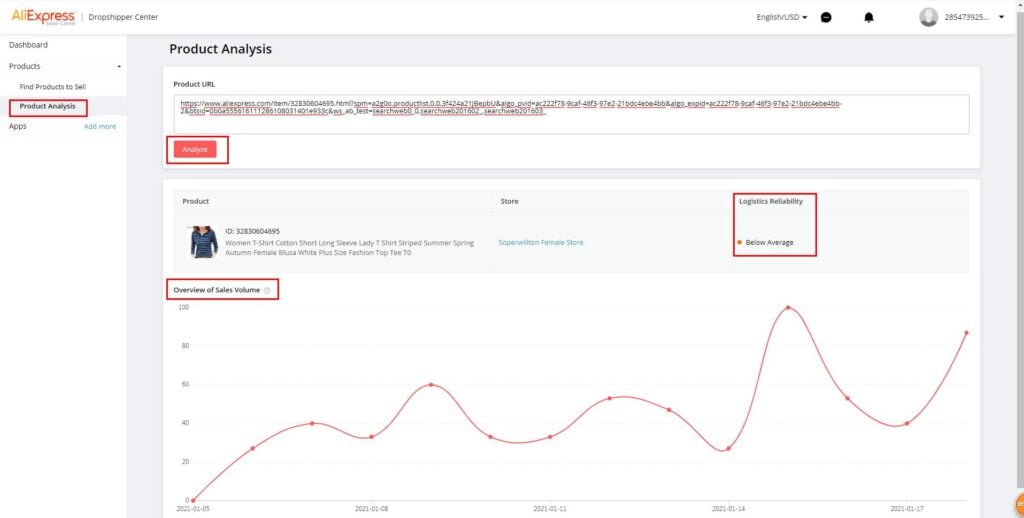Click the orange floating widget icon
Screen dimensions: 1024x518
coord(1019,504)
